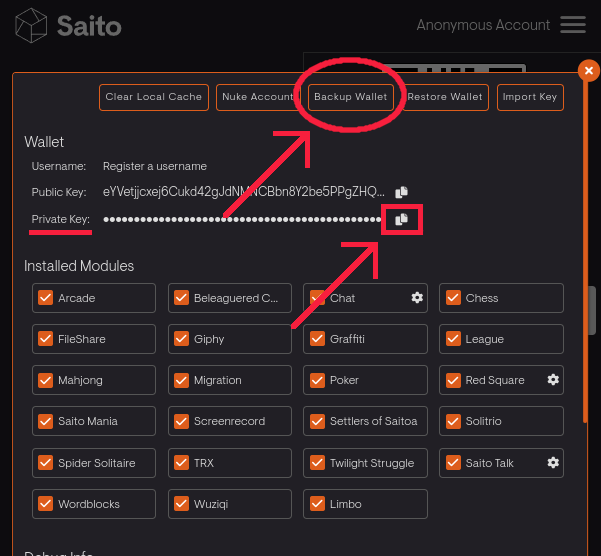The width and height of the screenshot is (601, 556).
Task: Disable the Migration module checkbox
Action: tap(181, 380)
